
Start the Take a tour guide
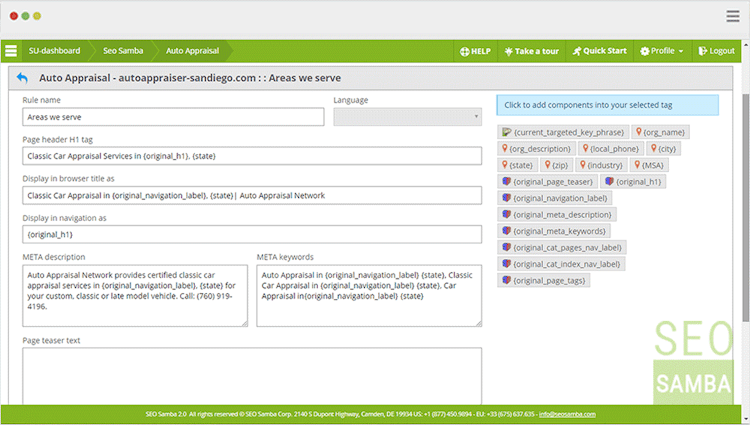(531, 51)
